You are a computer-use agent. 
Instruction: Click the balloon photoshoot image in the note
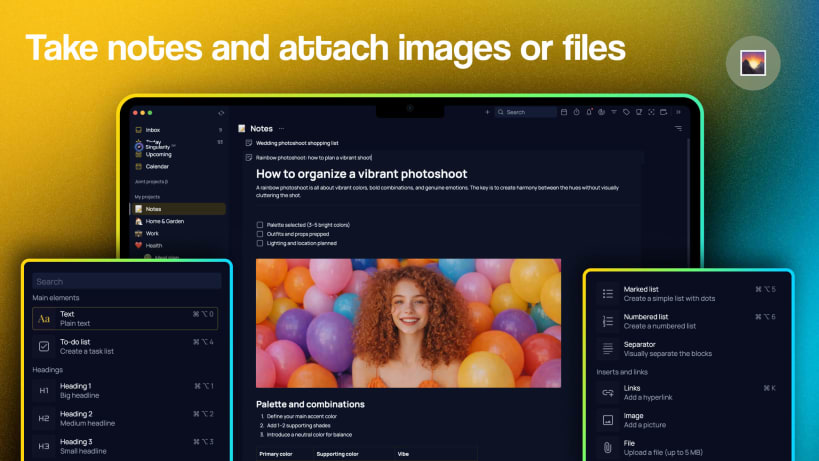[408, 323]
